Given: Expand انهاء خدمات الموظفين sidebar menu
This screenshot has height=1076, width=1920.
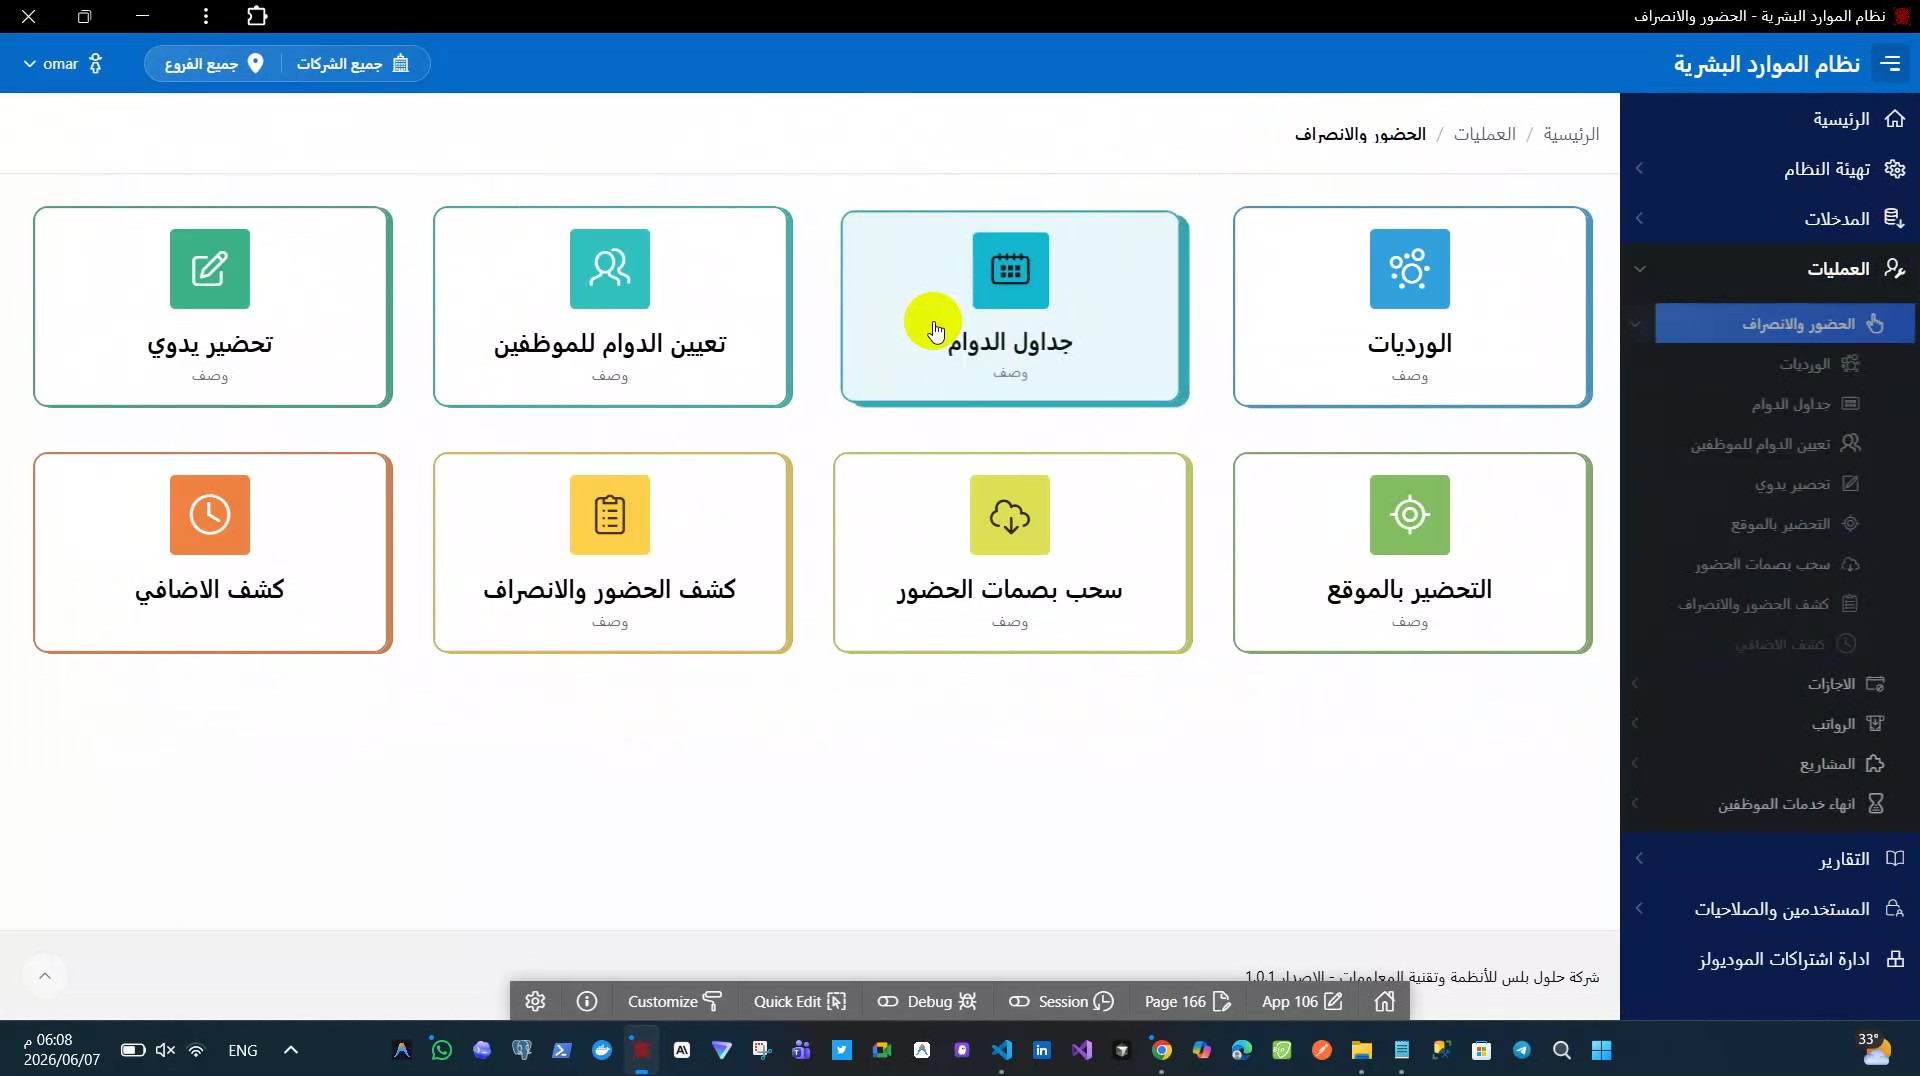Looking at the screenshot, I should tap(1770, 804).
